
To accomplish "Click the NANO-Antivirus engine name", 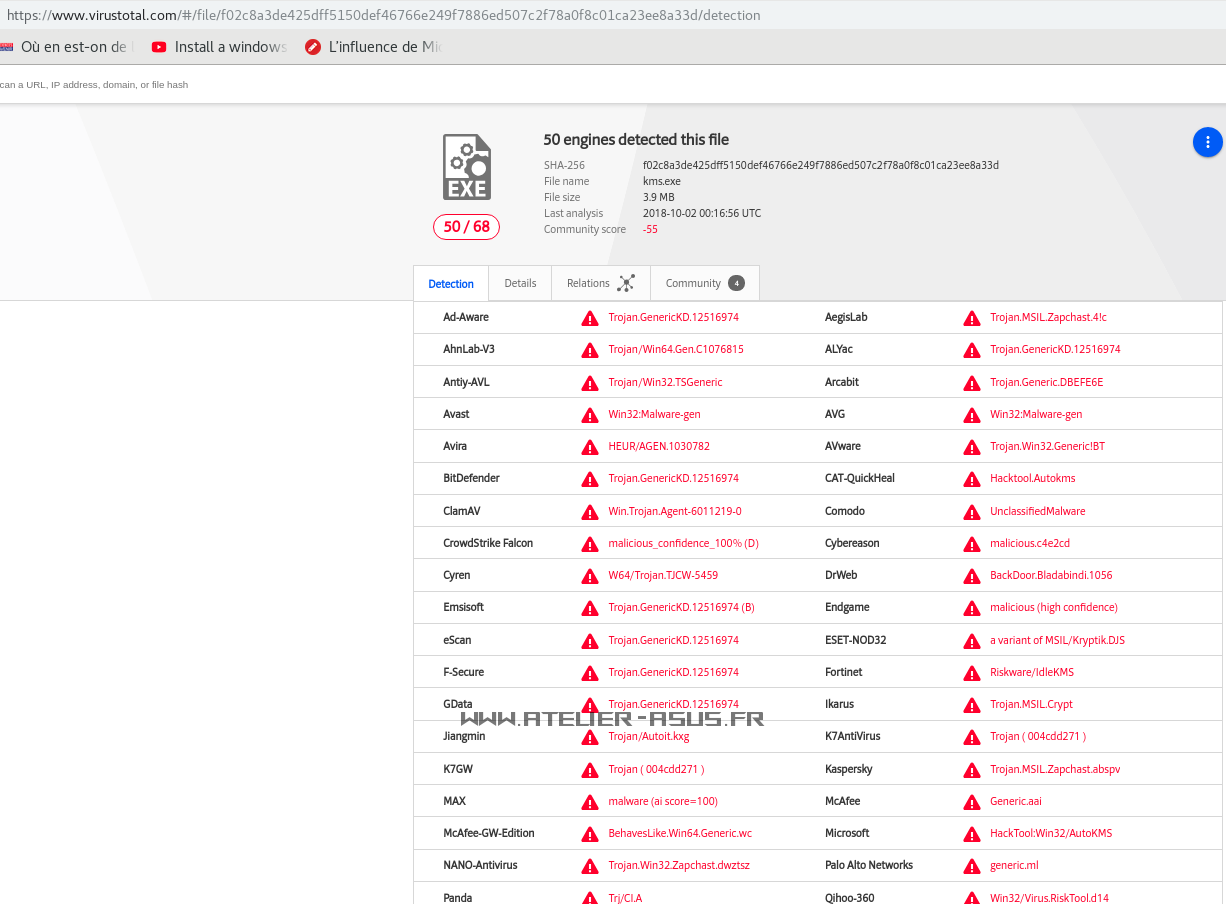I will tap(480, 865).
